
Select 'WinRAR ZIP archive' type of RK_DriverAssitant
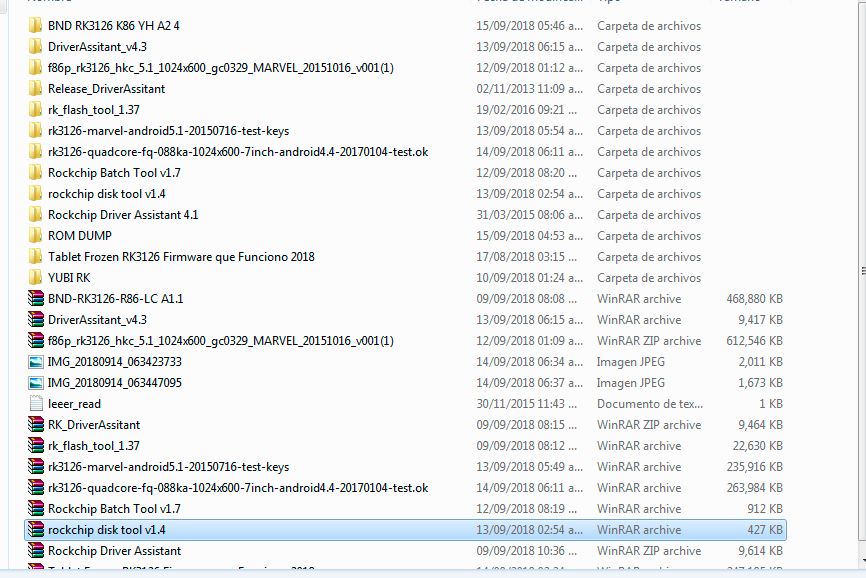(649, 425)
